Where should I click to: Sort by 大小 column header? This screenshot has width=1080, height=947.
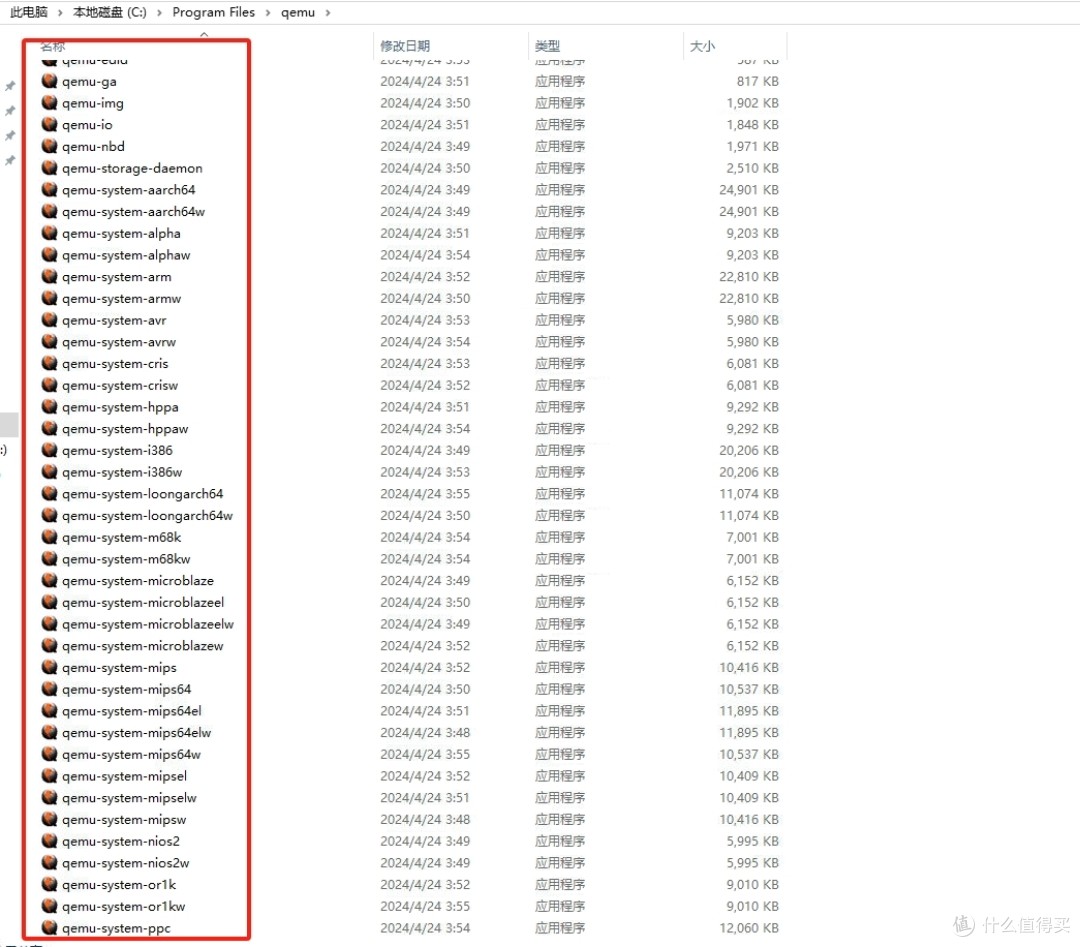pos(703,45)
